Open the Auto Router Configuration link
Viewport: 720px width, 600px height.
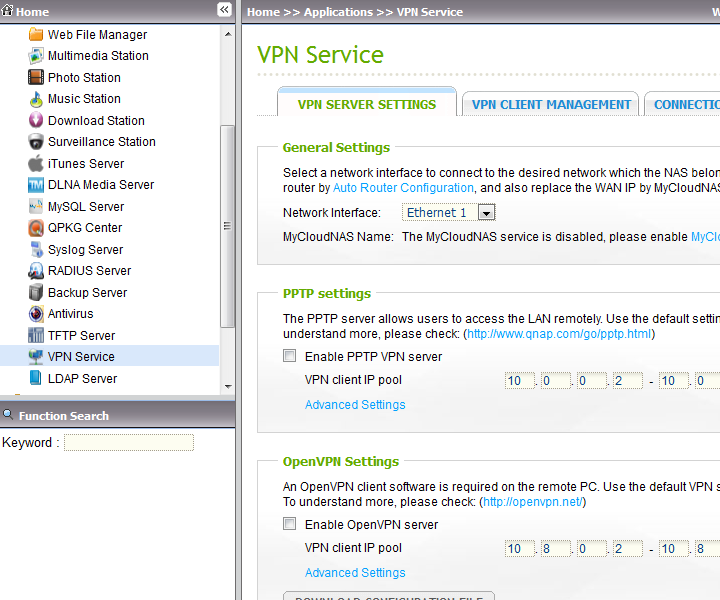tap(403, 188)
